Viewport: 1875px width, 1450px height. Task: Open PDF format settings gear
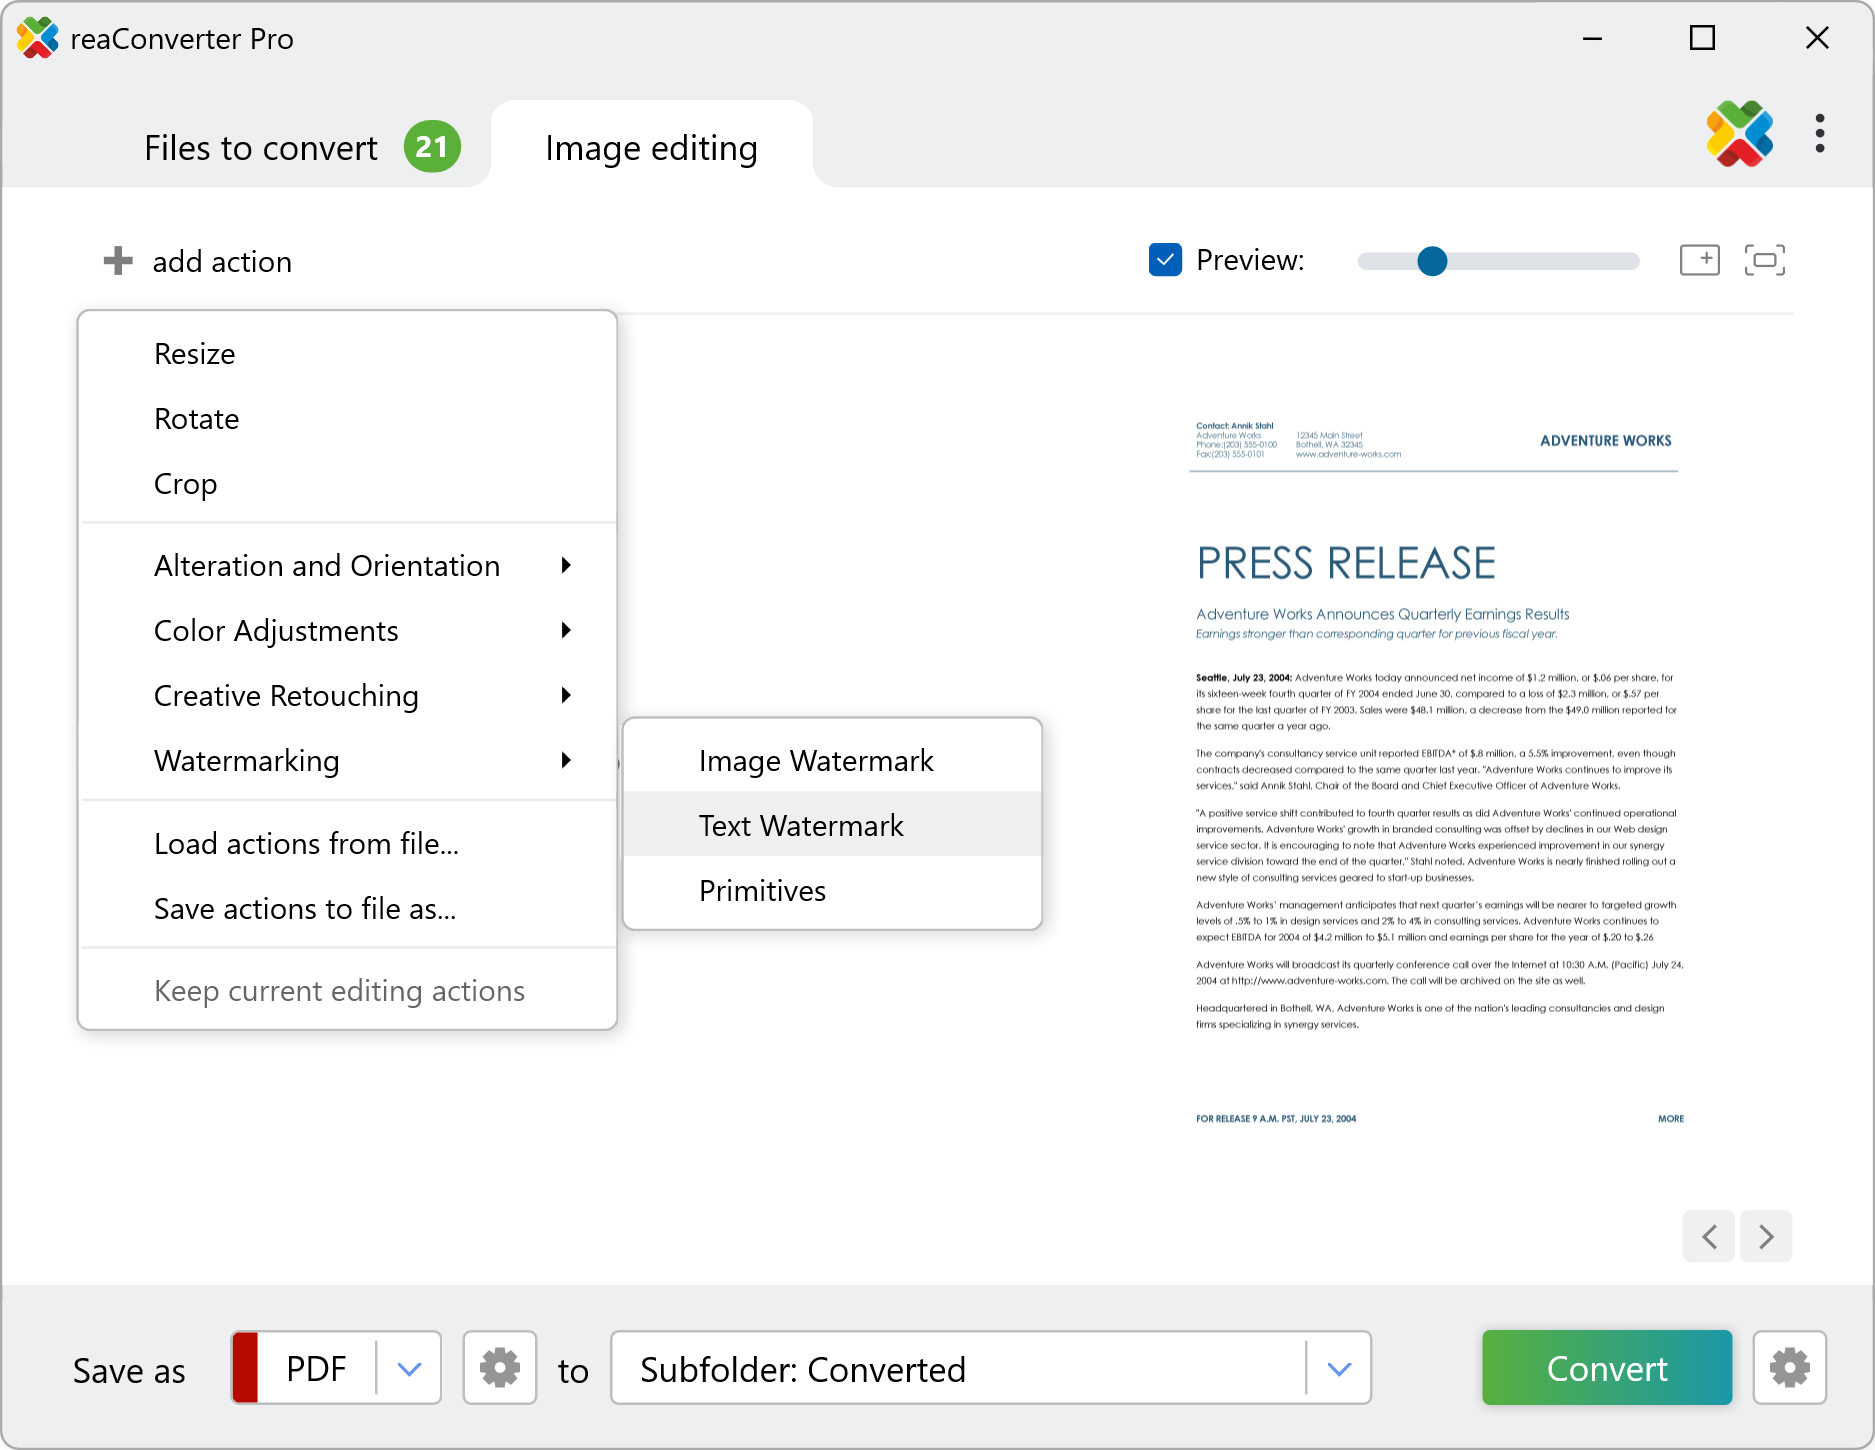click(499, 1367)
